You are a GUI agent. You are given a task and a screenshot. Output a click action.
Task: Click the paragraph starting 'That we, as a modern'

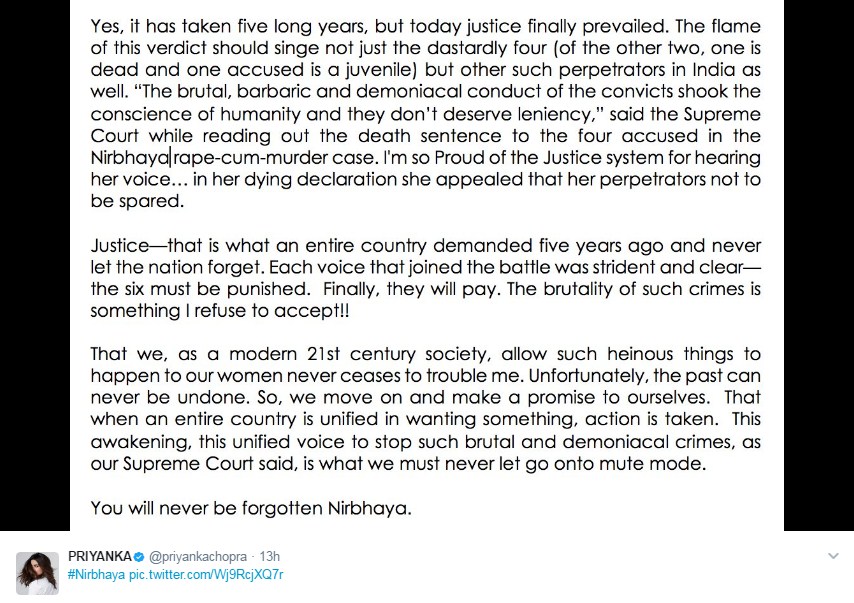coord(425,410)
